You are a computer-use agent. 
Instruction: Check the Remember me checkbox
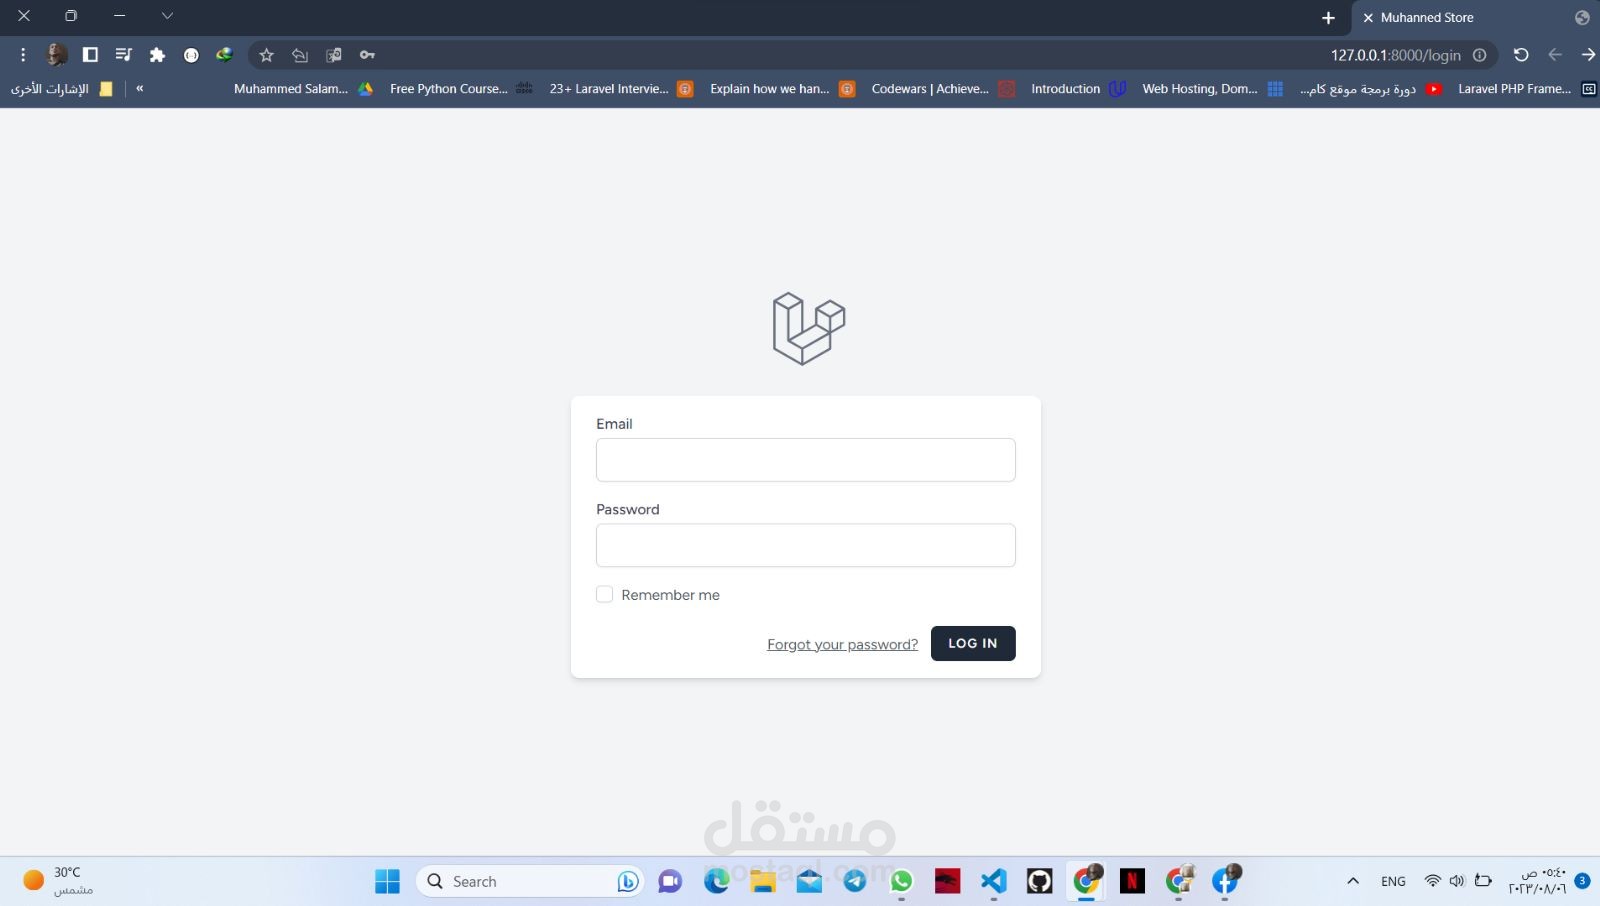coord(604,594)
